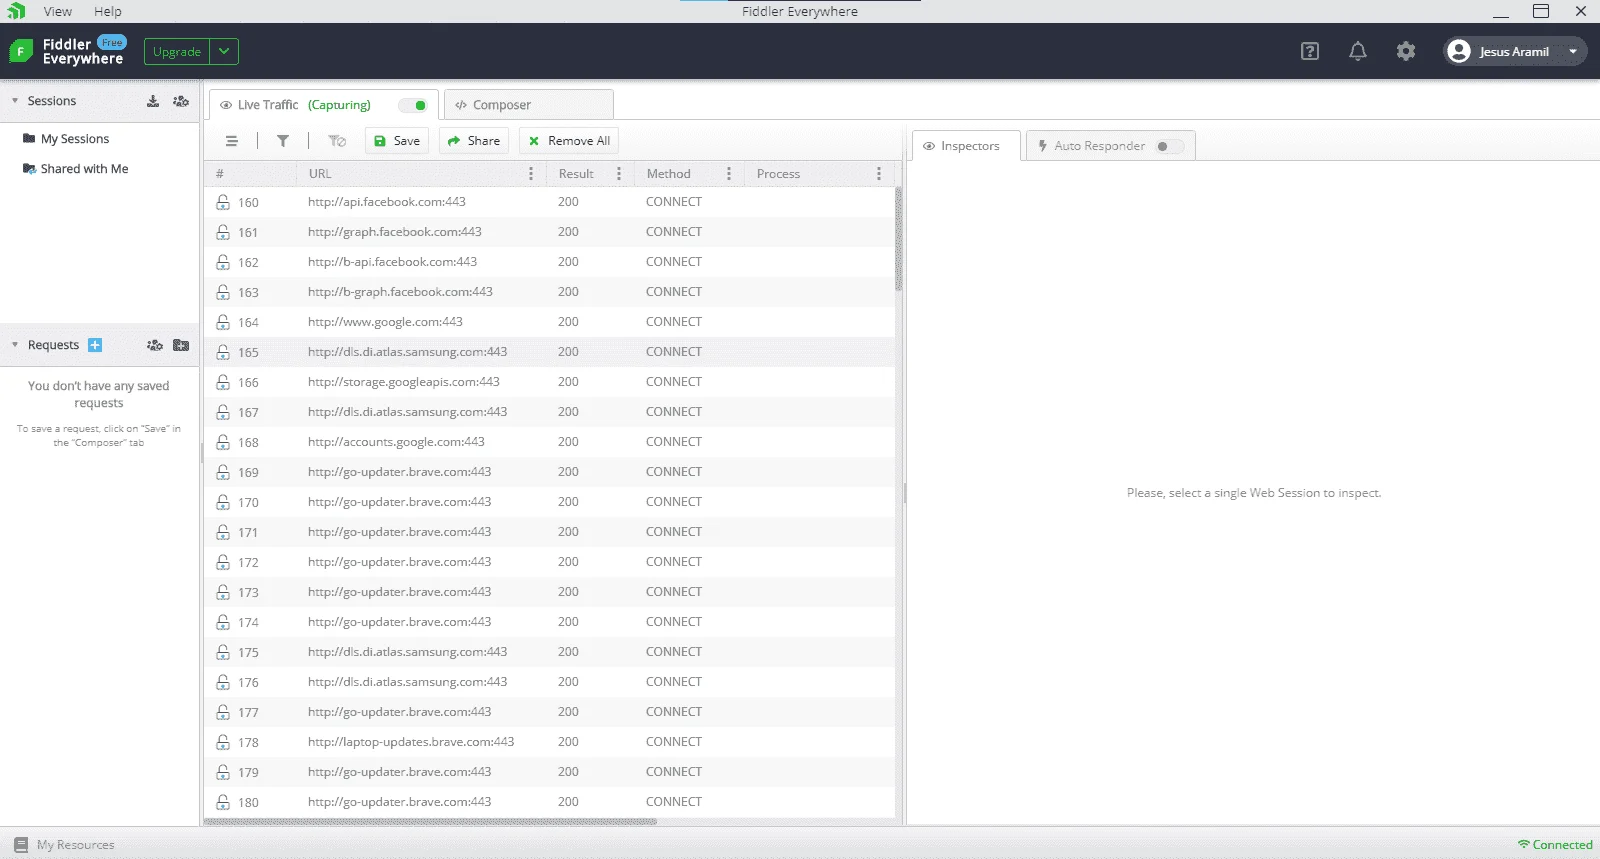Open the hamburger list menu icon
Screen dimensions: 1600x859
pyautogui.click(x=232, y=141)
